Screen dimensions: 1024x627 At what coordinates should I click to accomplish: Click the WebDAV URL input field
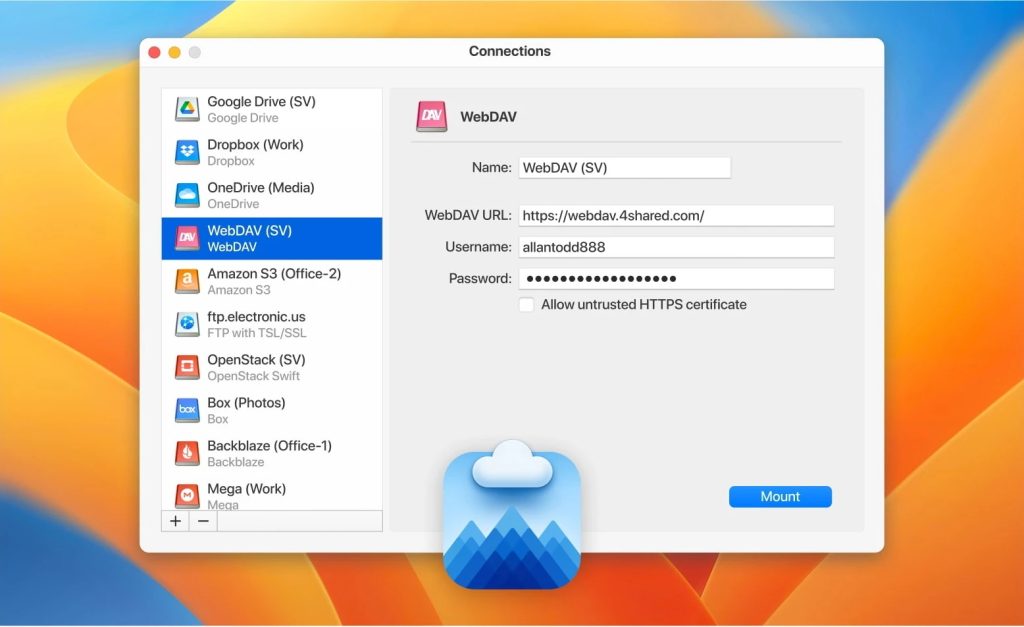(x=677, y=216)
